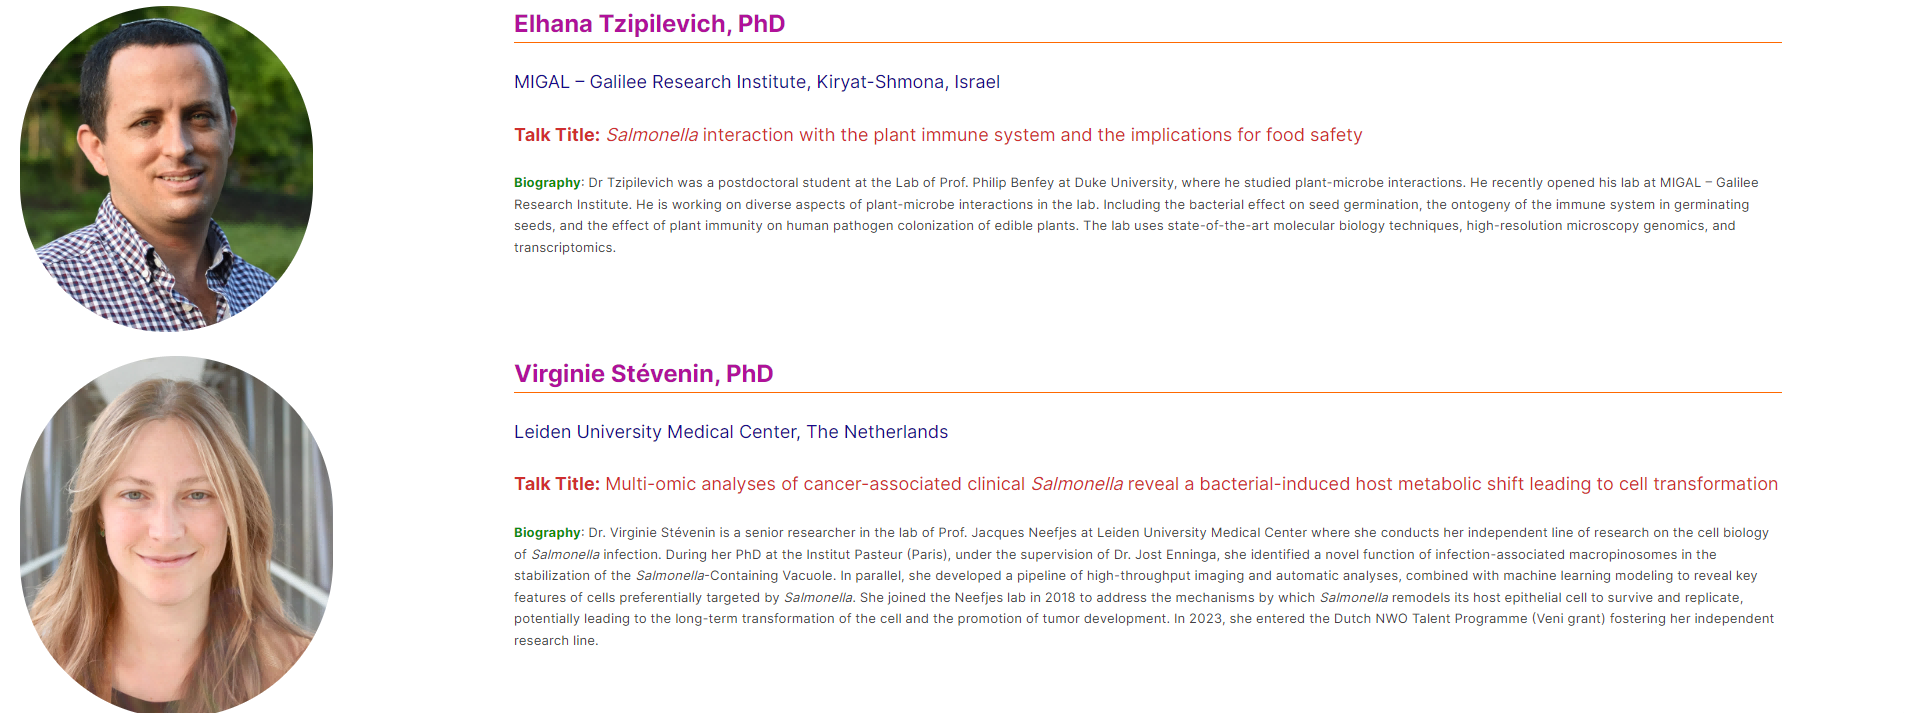
Task: Click the Multi-omic analyses talk title text
Action: pyautogui.click(x=1191, y=484)
